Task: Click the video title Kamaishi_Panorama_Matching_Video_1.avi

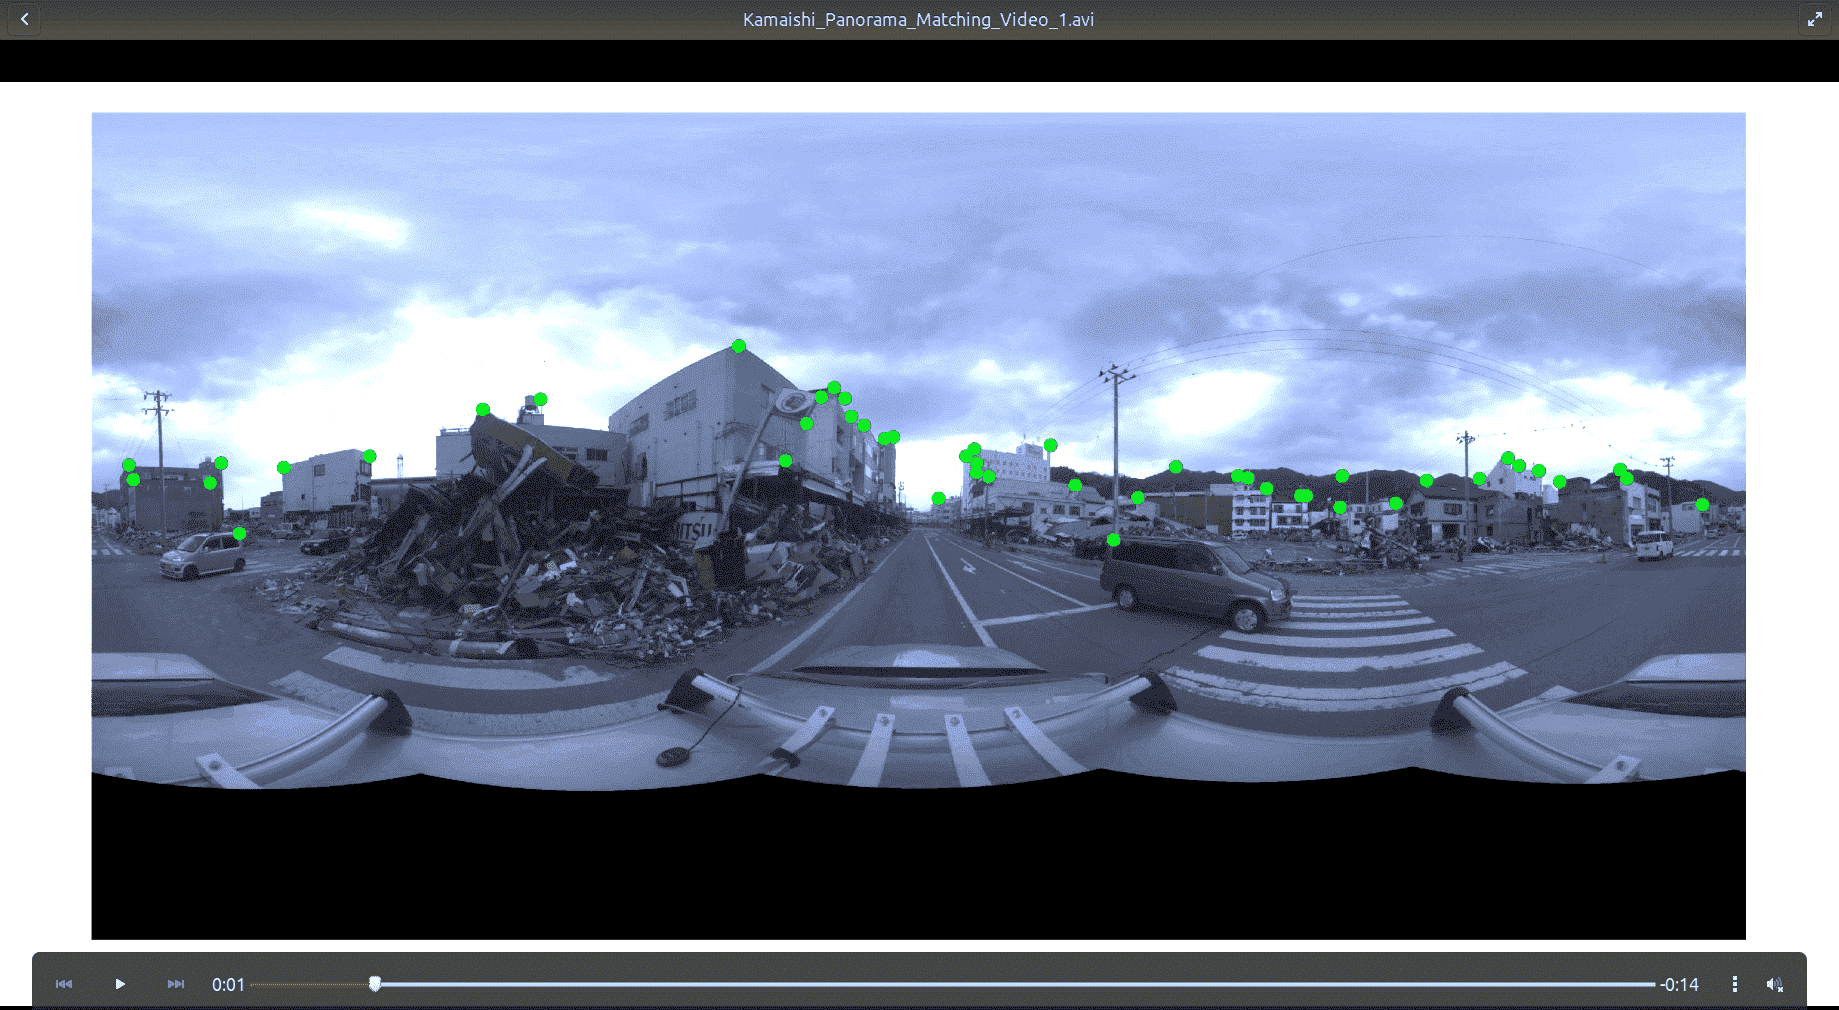Action: (x=918, y=19)
